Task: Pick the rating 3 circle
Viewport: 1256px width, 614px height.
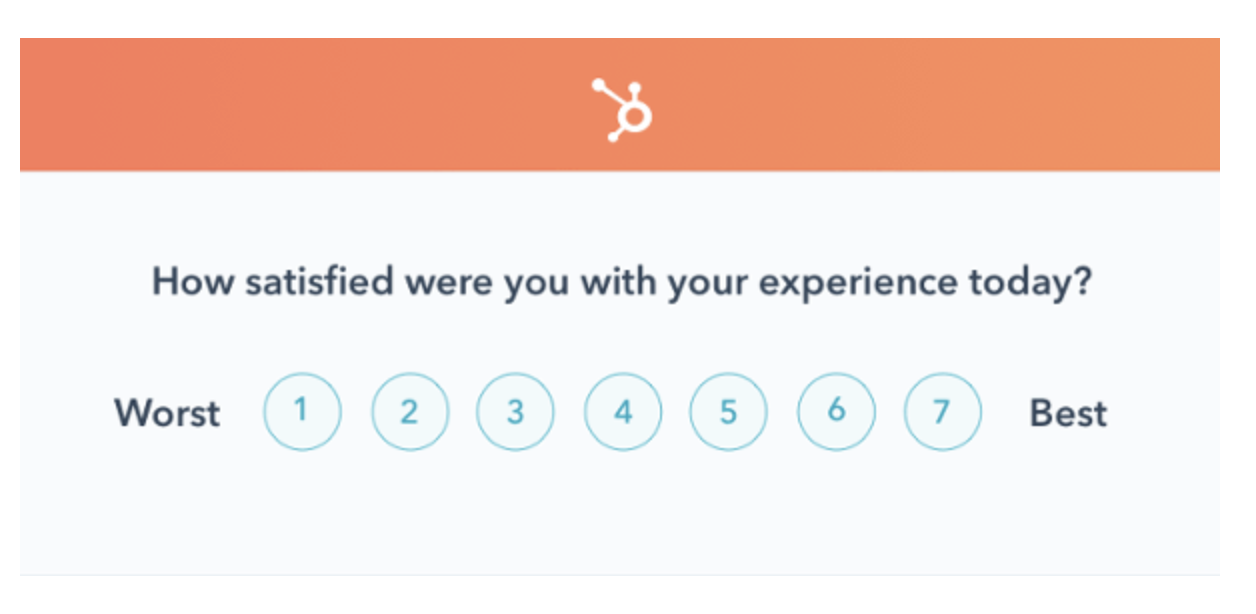Action: click(516, 412)
